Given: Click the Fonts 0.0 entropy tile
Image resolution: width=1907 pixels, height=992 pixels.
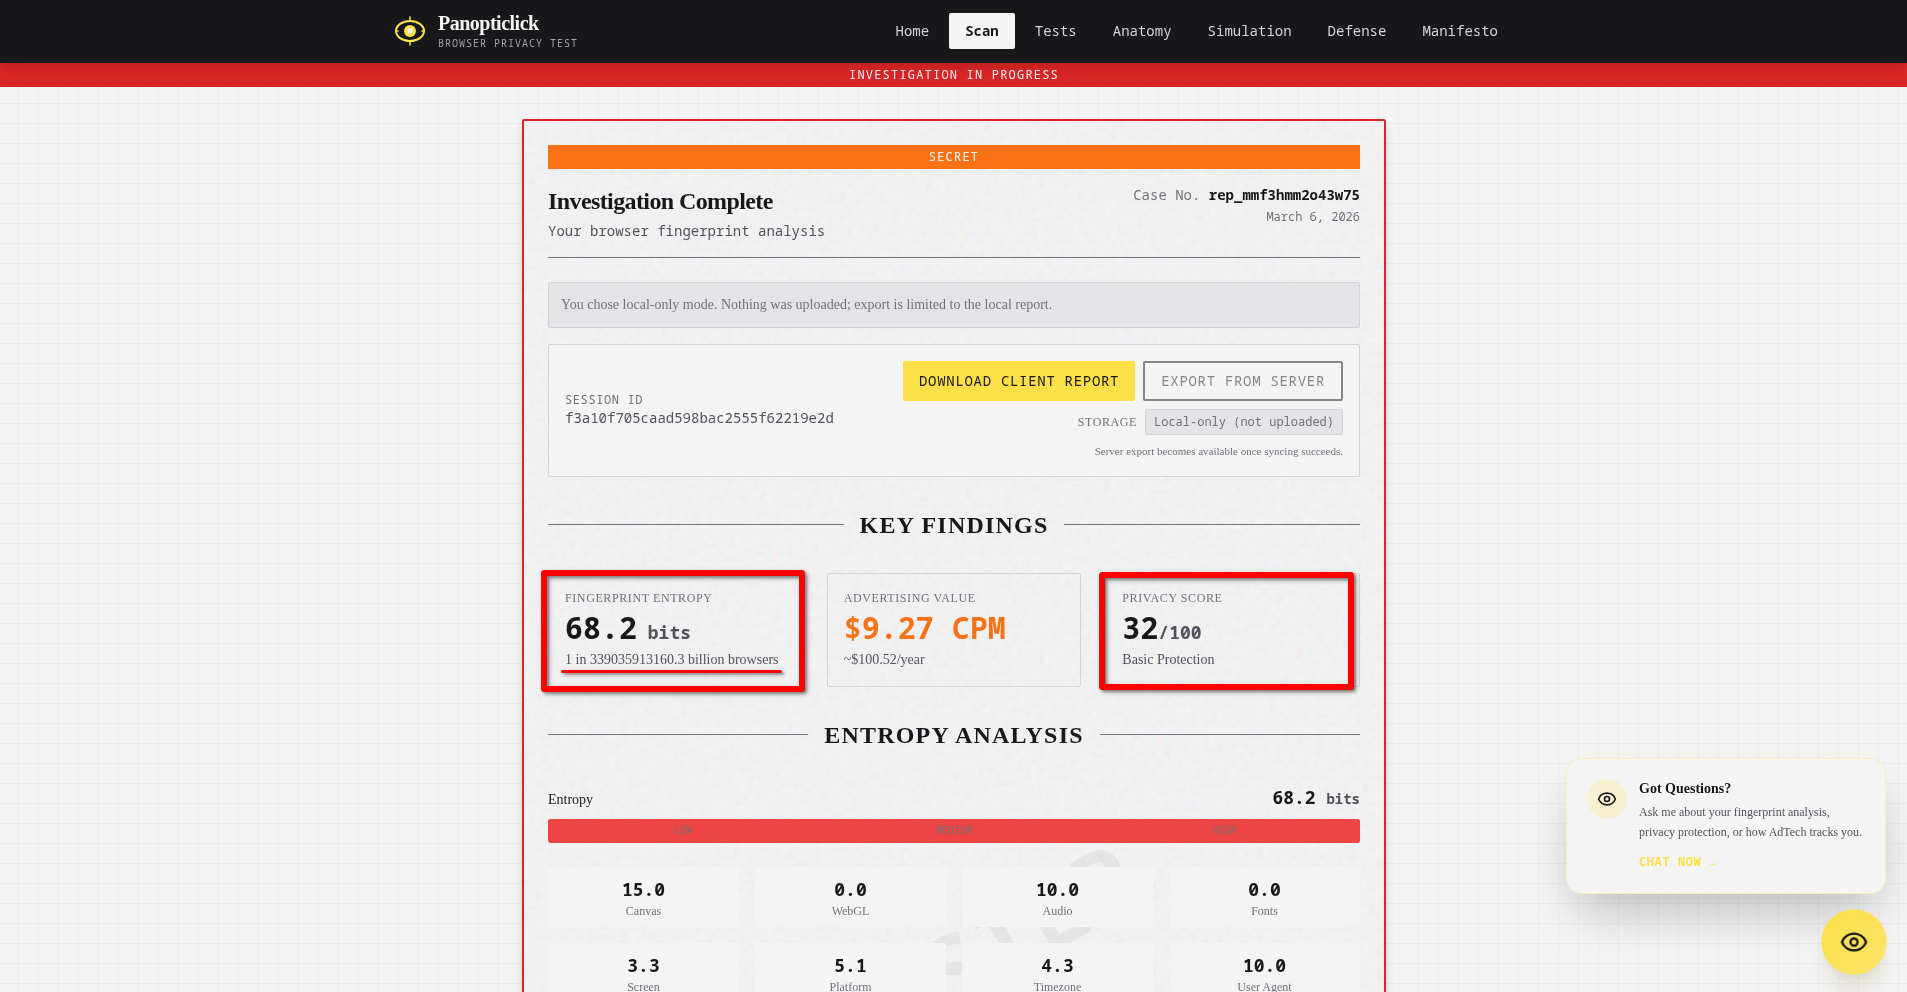Looking at the screenshot, I should click(1264, 898).
